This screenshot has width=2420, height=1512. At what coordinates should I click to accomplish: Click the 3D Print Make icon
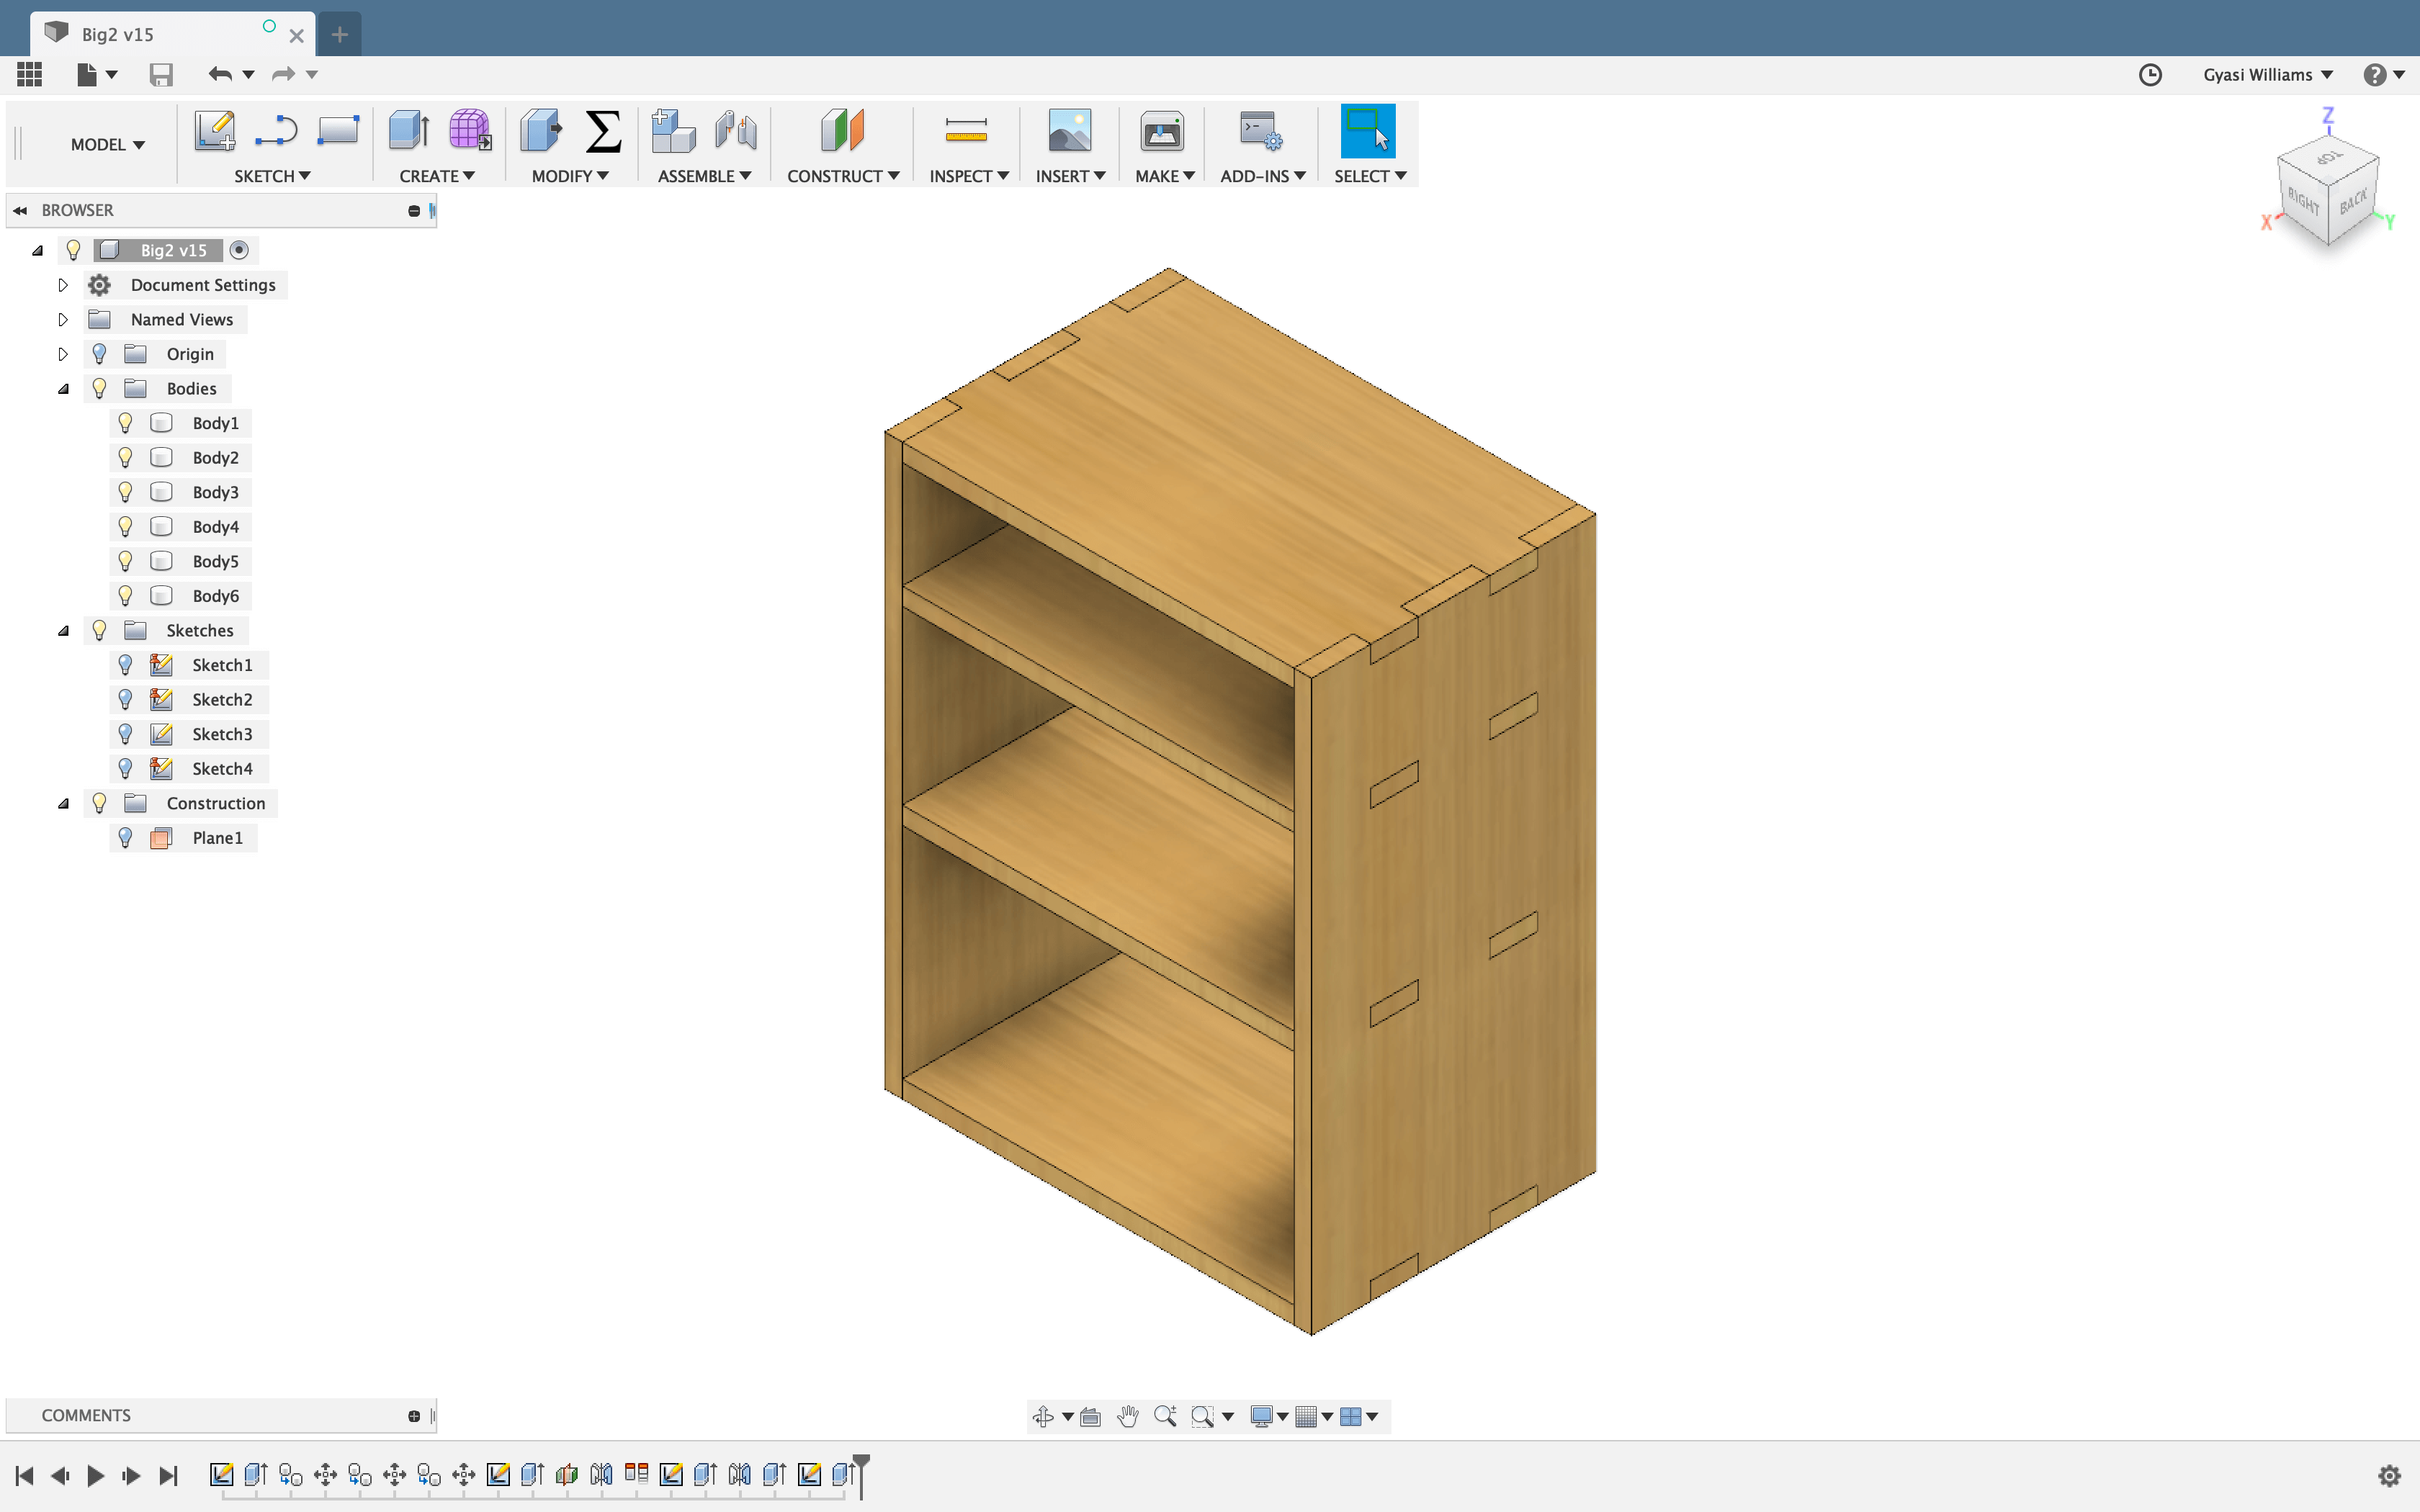pyautogui.click(x=1161, y=131)
